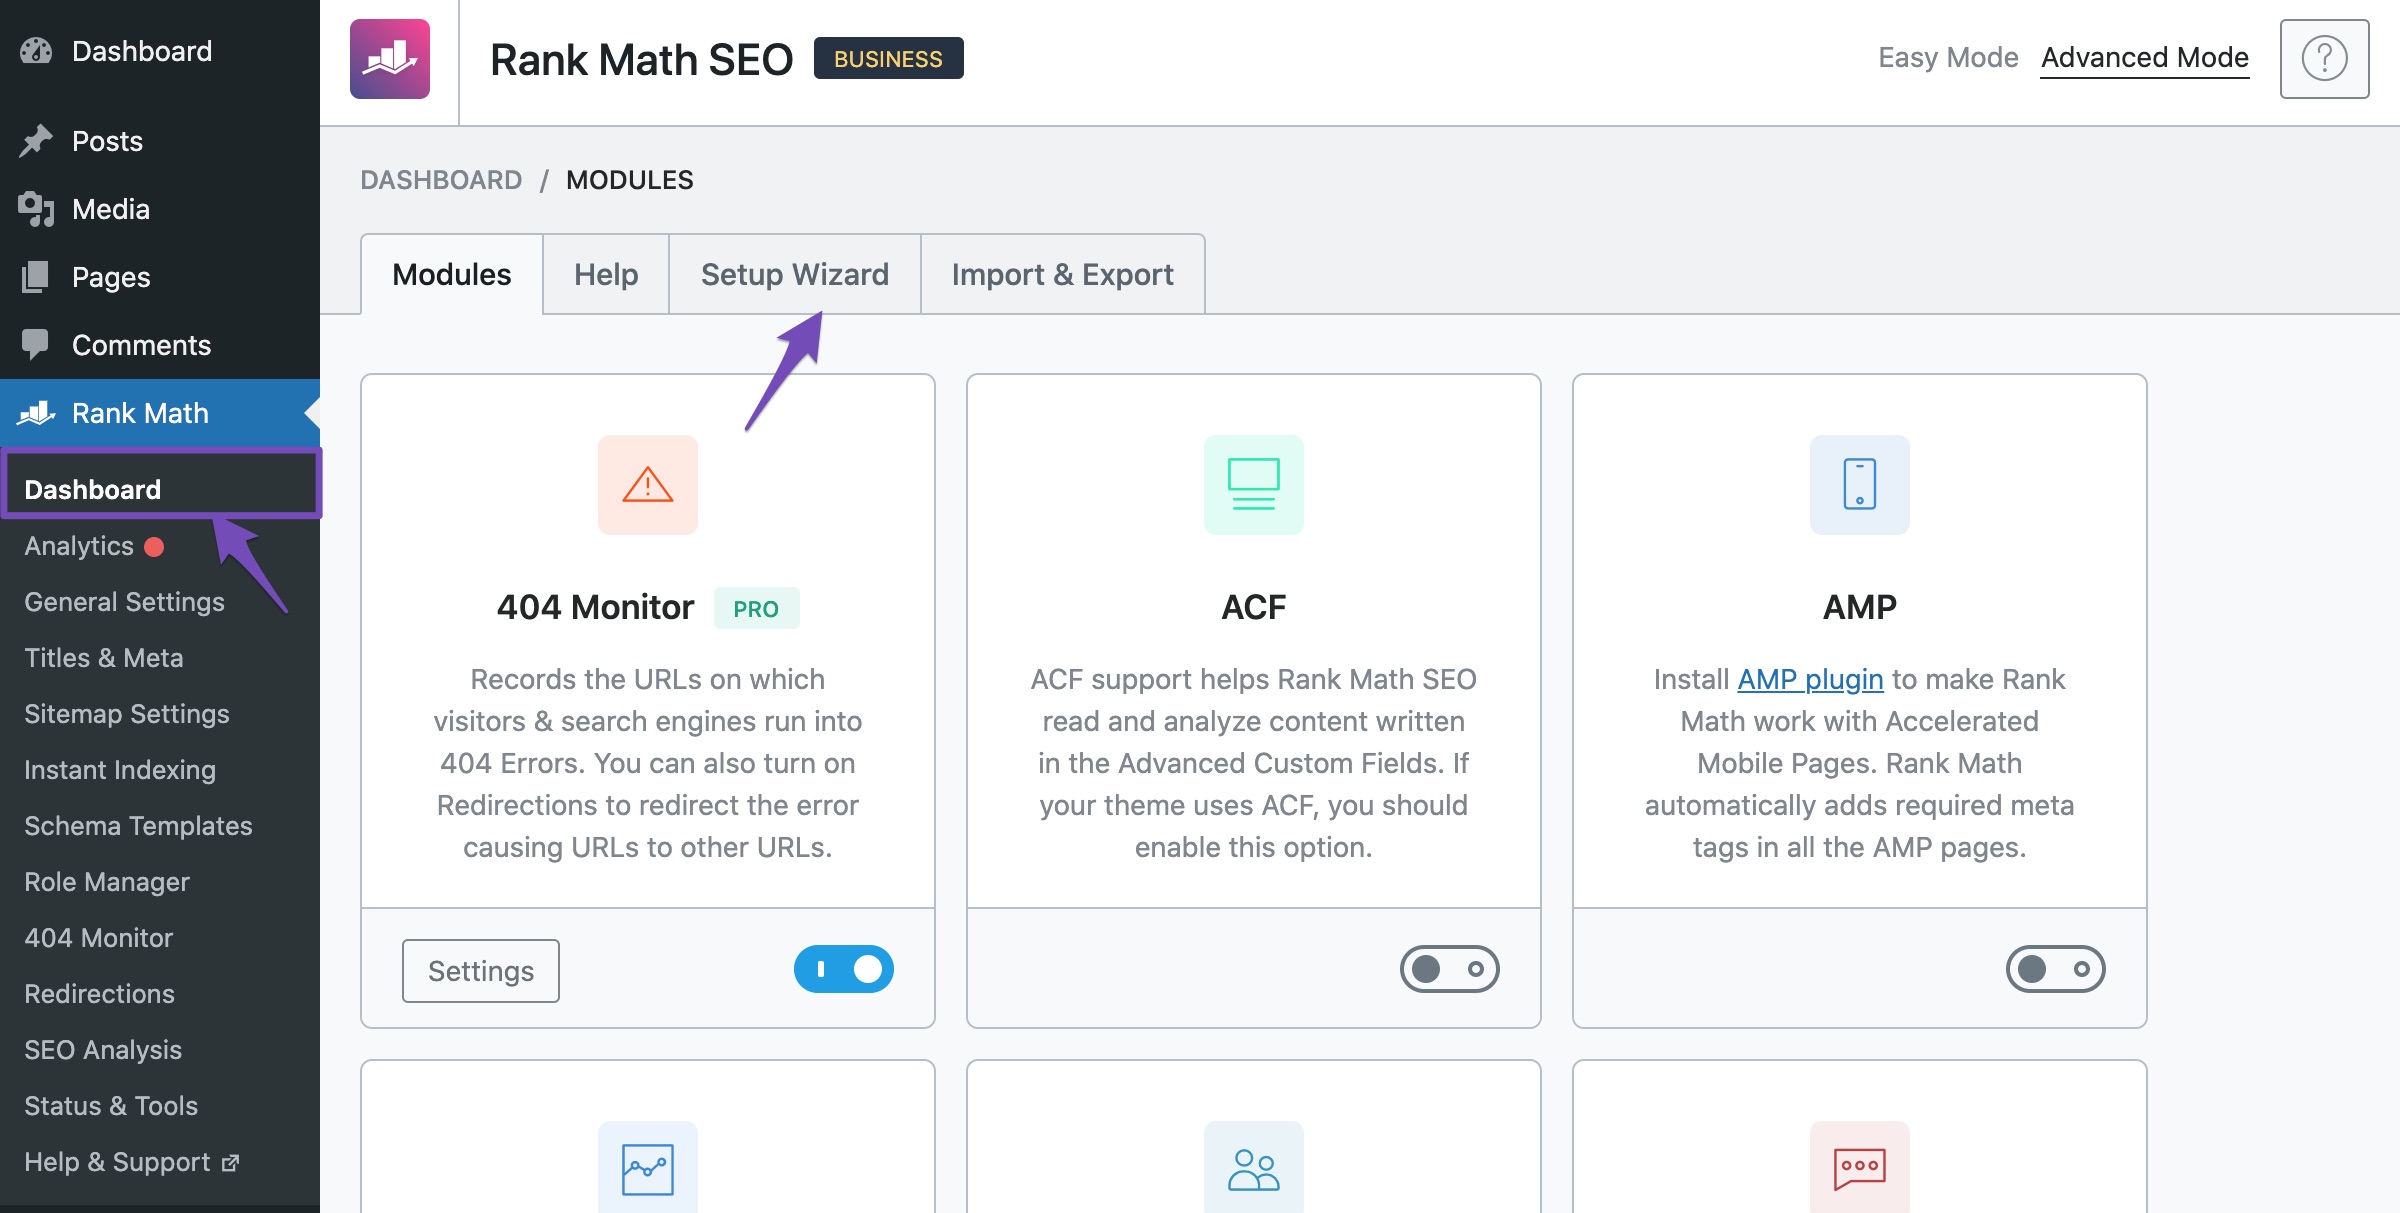Viewport: 2400px width, 1213px height.
Task: Click the Rank Math dashboard icon
Action: [390, 59]
